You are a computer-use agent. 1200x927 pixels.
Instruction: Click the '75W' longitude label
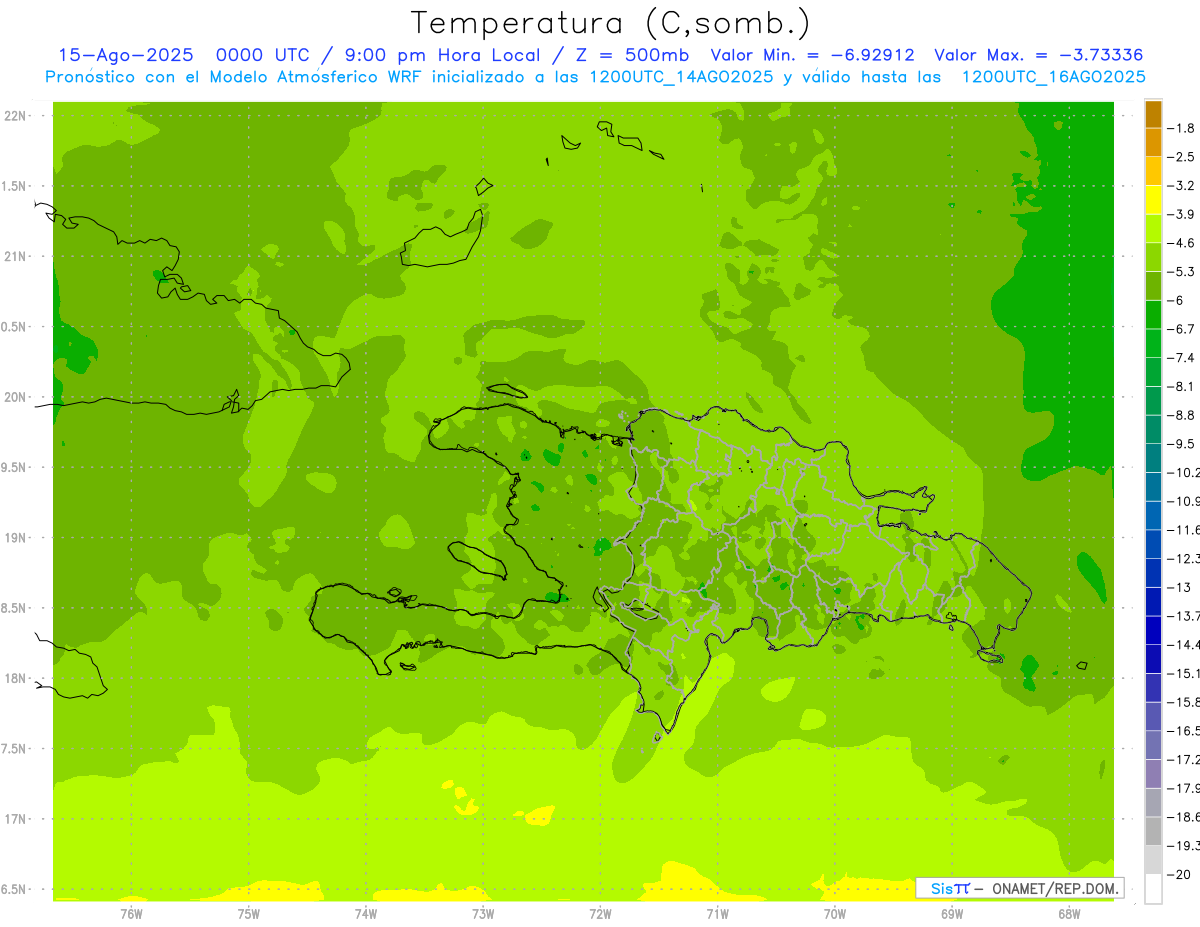[249, 913]
